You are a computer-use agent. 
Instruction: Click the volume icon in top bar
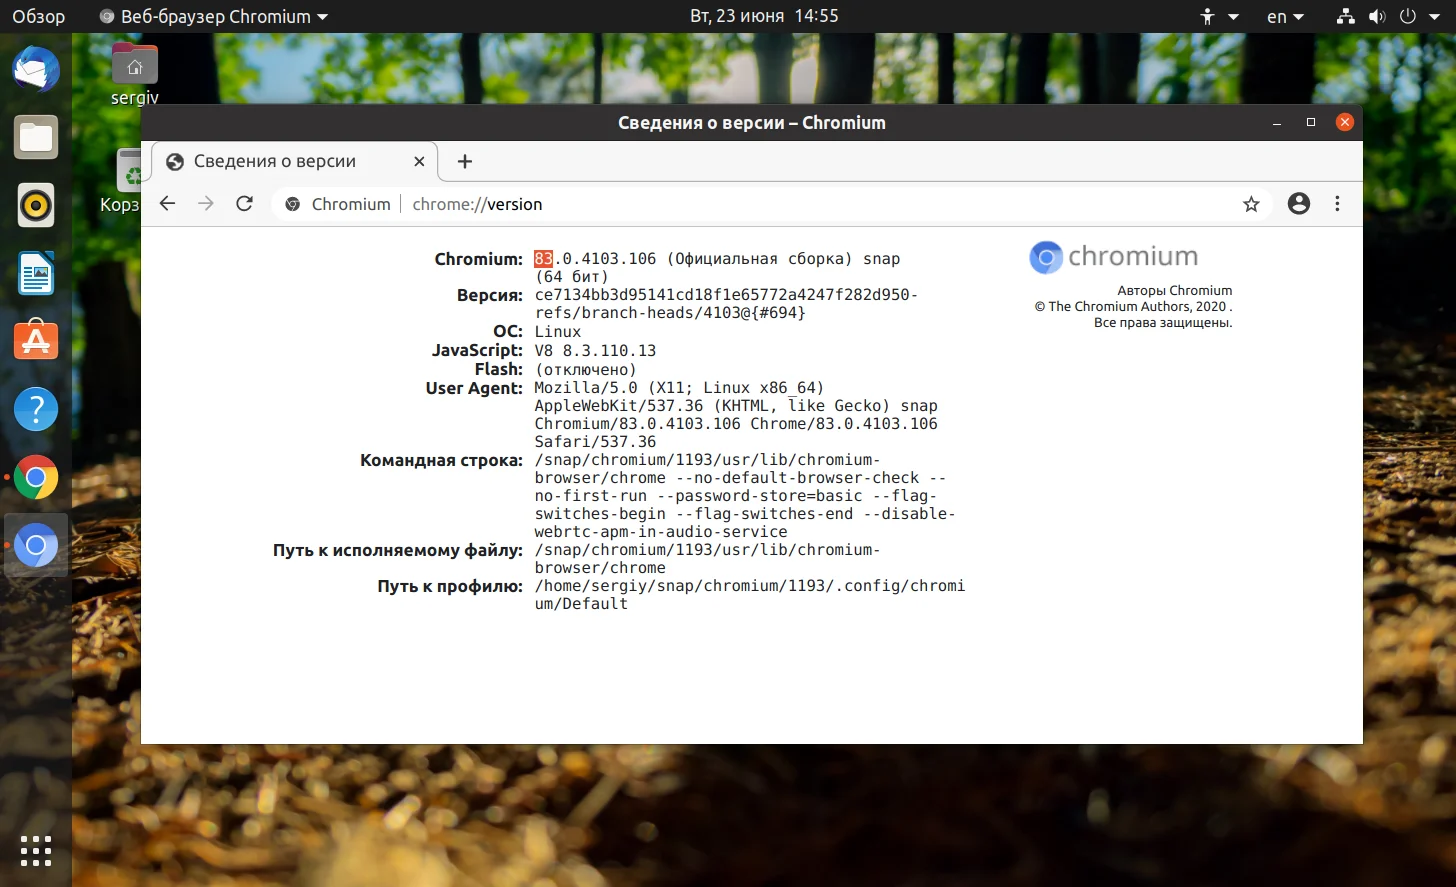click(1377, 16)
